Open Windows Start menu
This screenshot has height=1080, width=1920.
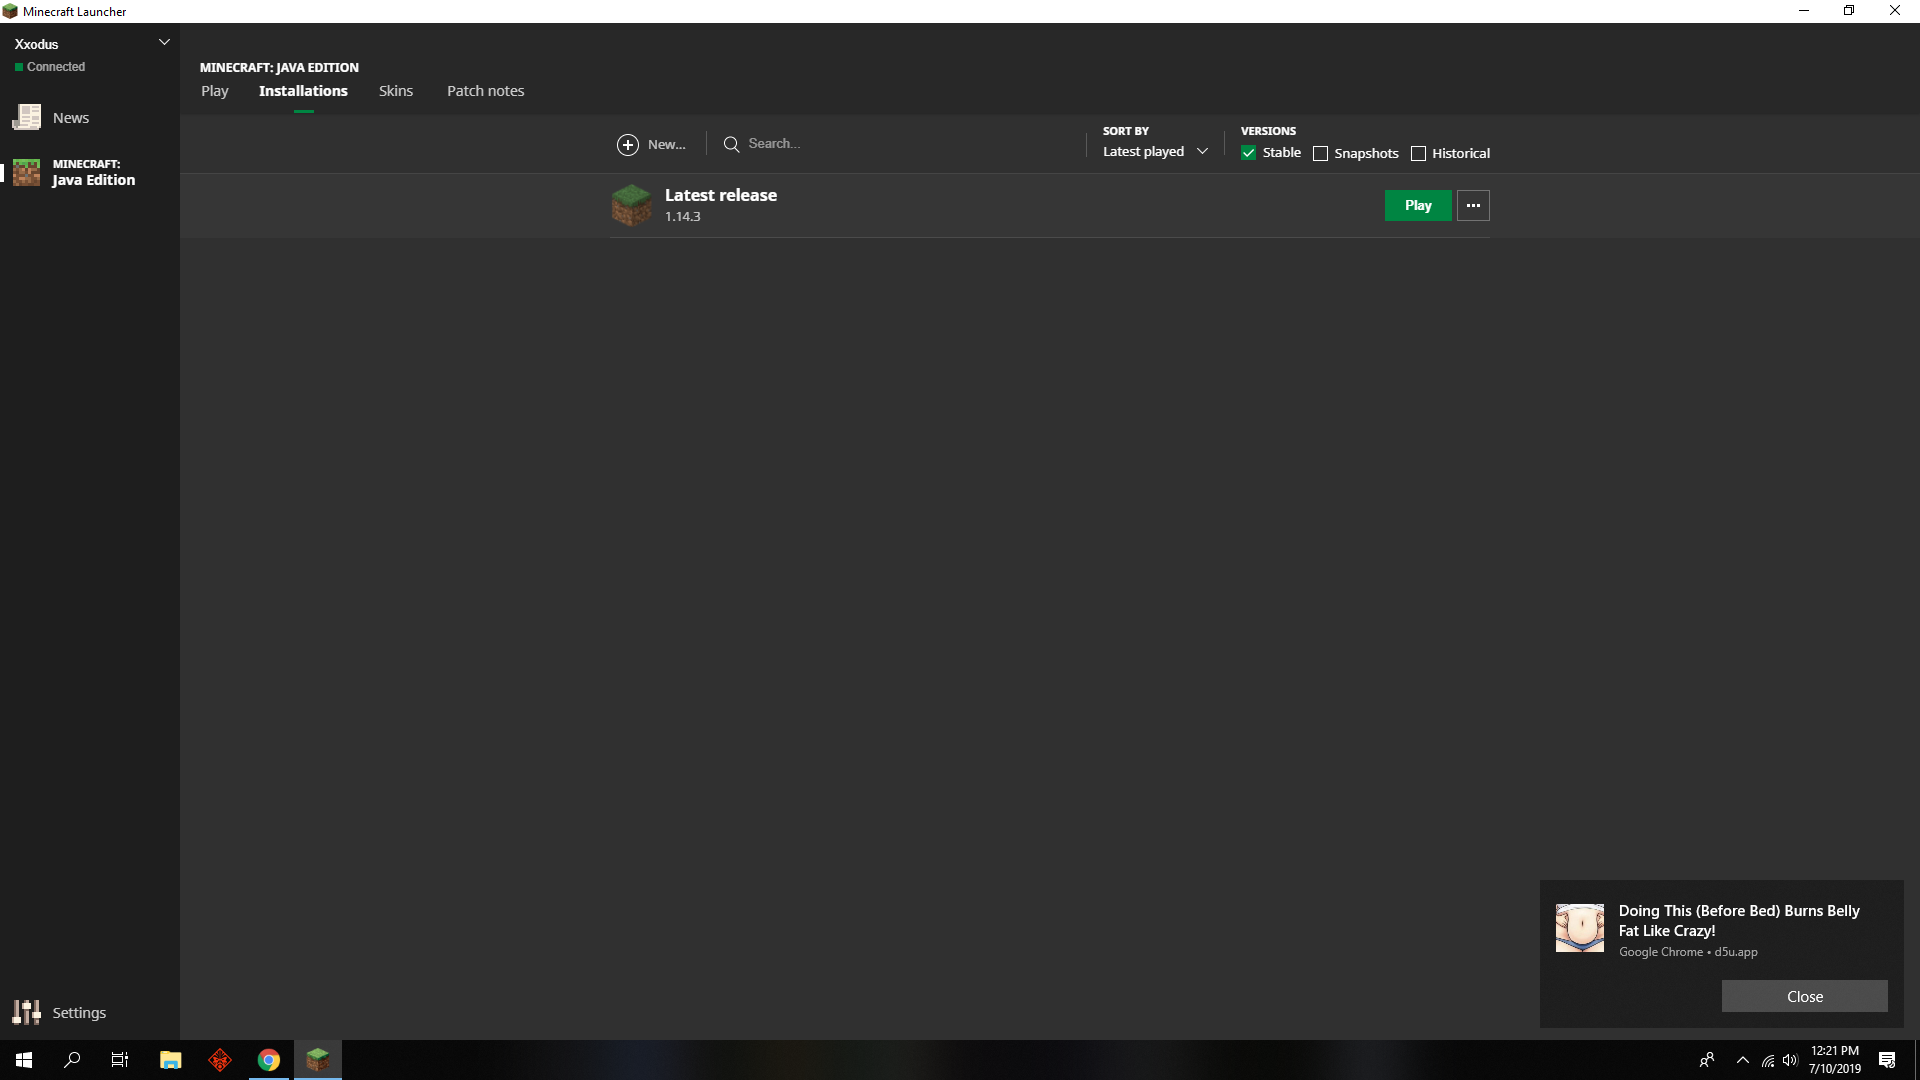pyautogui.click(x=24, y=1060)
